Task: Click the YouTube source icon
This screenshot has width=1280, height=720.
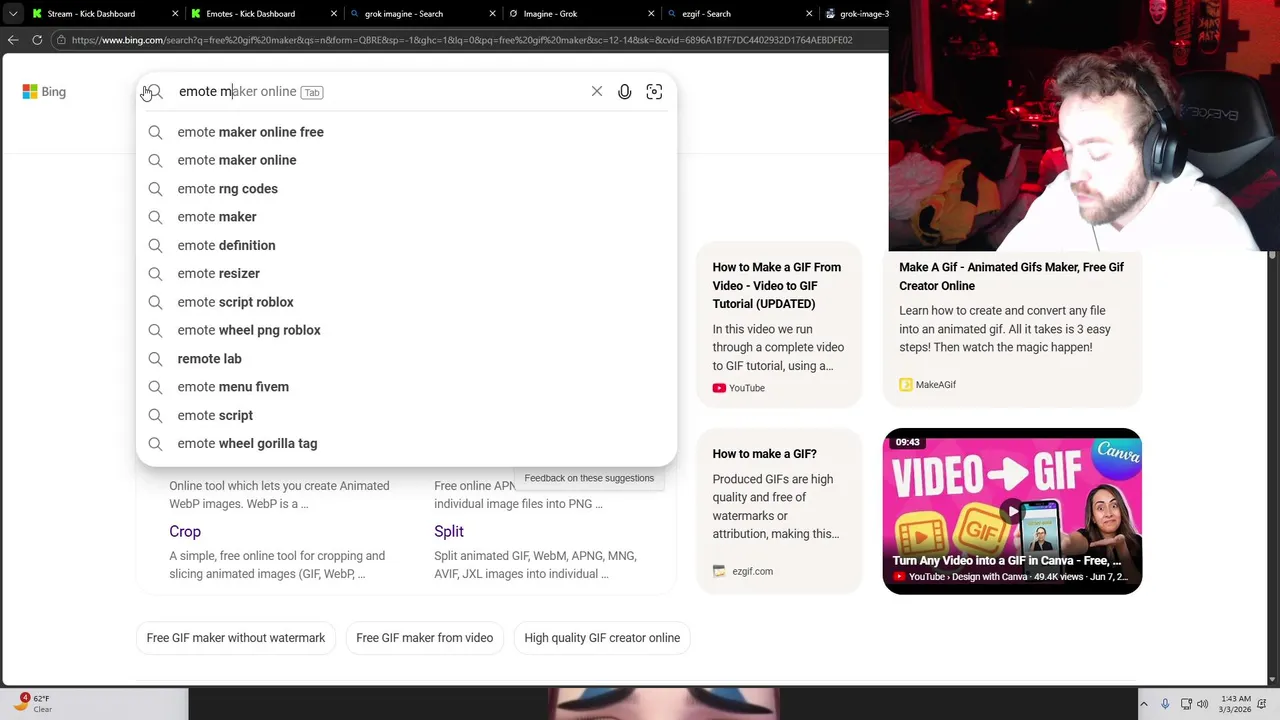Action: (719, 388)
